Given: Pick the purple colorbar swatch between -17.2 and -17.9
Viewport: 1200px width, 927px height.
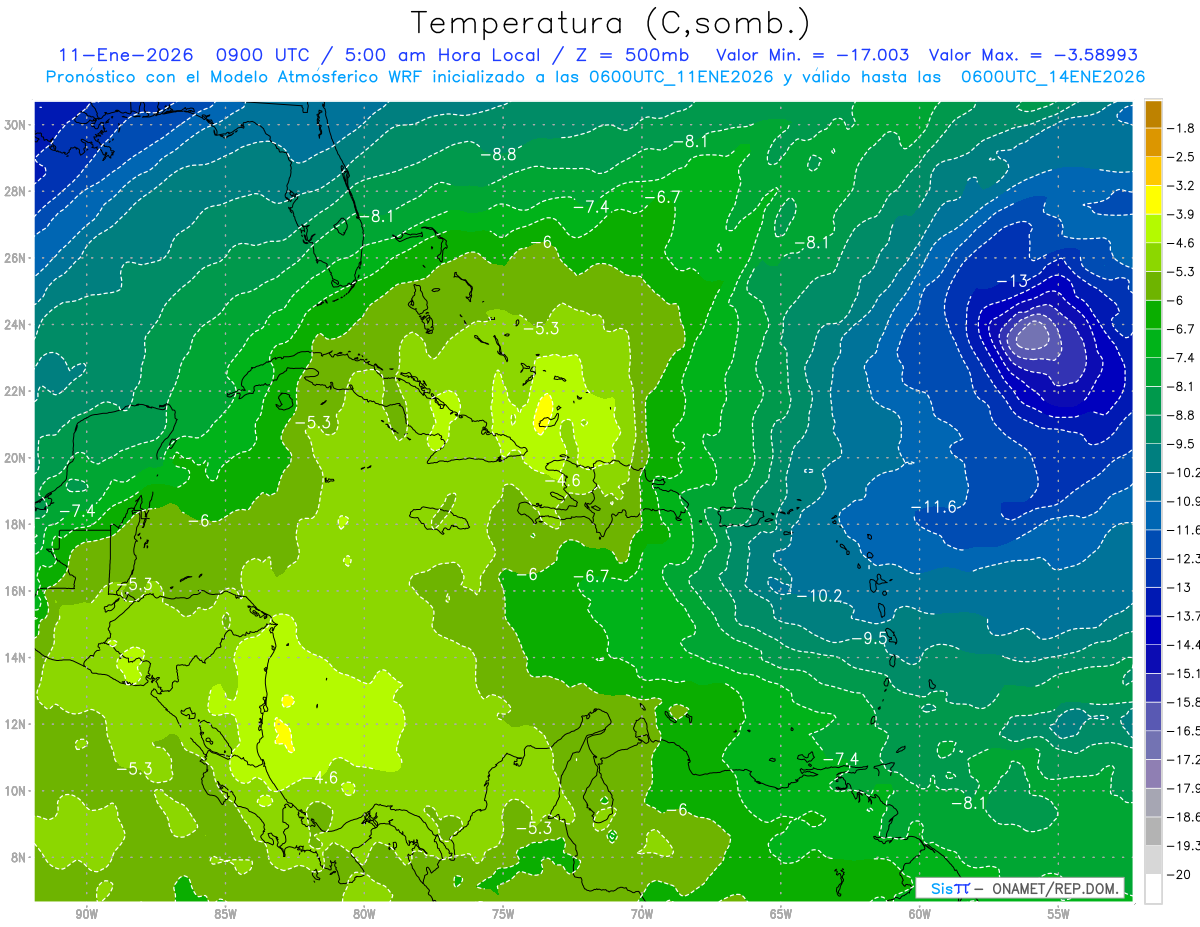Looking at the screenshot, I should tap(1153, 774).
